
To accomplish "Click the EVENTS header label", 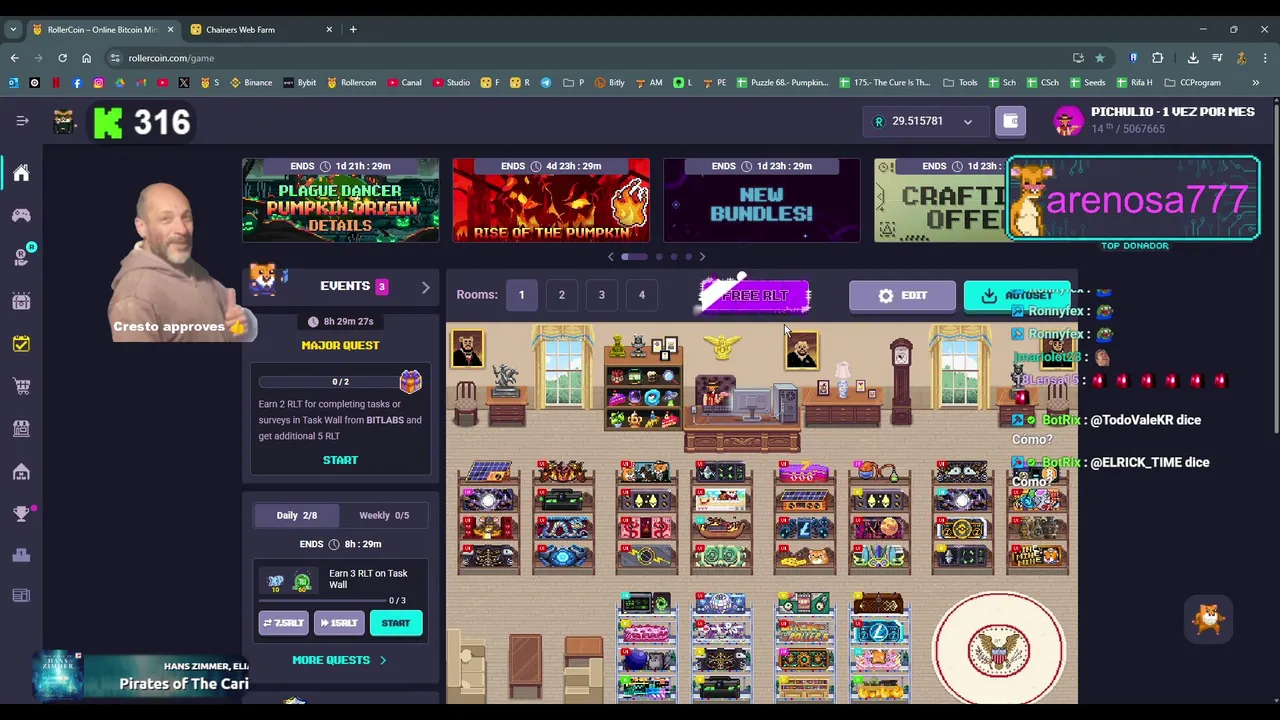I will [345, 286].
